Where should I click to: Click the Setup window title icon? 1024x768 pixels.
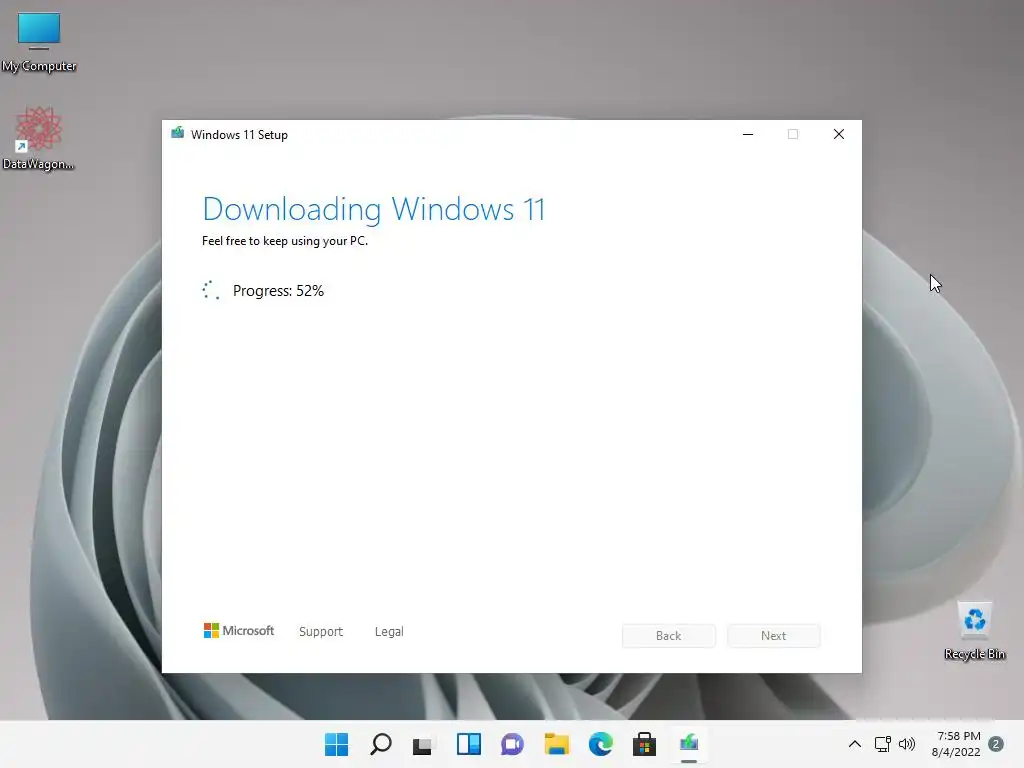coord(178,133)
